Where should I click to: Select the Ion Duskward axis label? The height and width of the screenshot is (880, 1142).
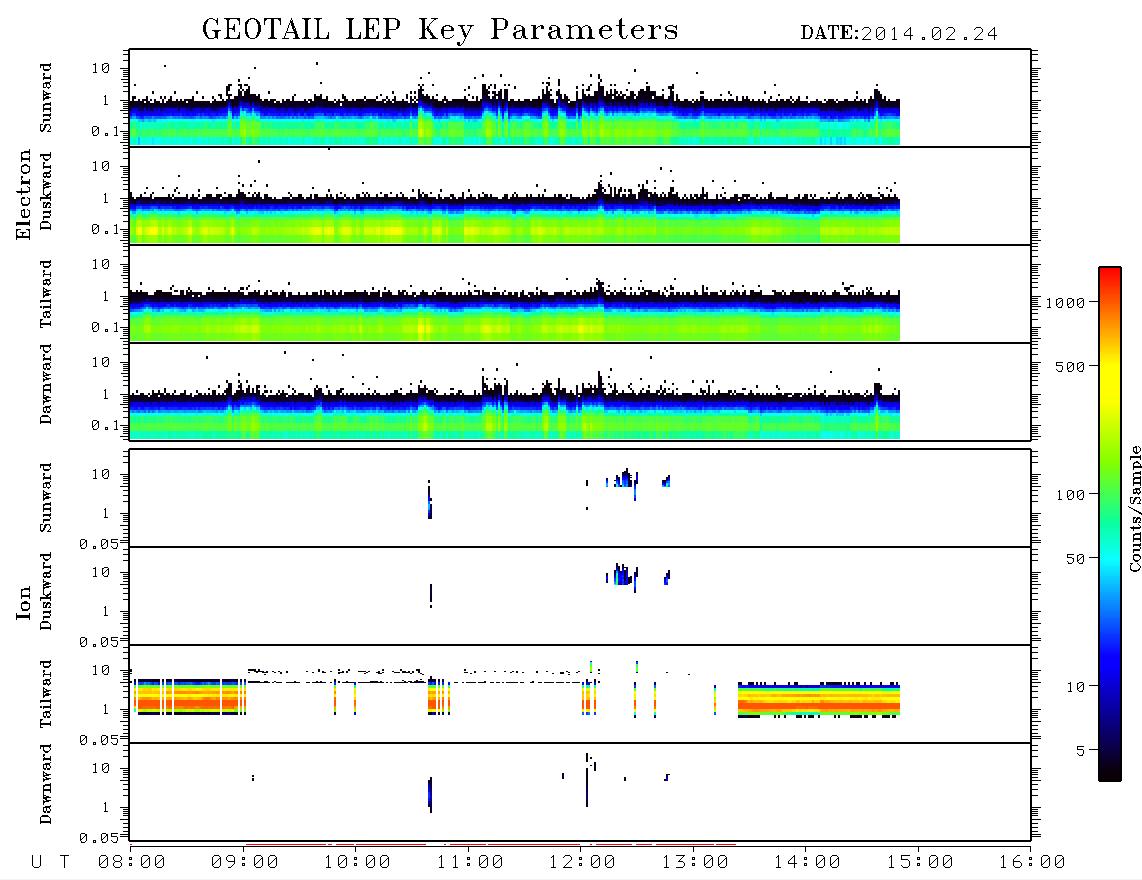[x=46, y=591]
